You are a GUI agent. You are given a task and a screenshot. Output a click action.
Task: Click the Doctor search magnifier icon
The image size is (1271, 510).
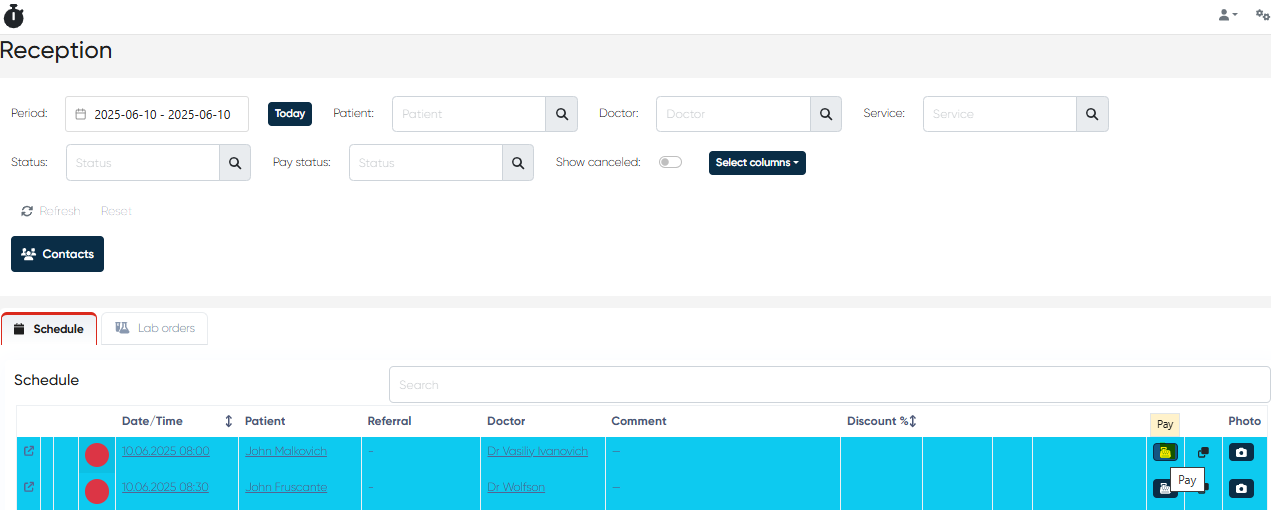pos(825,114)
